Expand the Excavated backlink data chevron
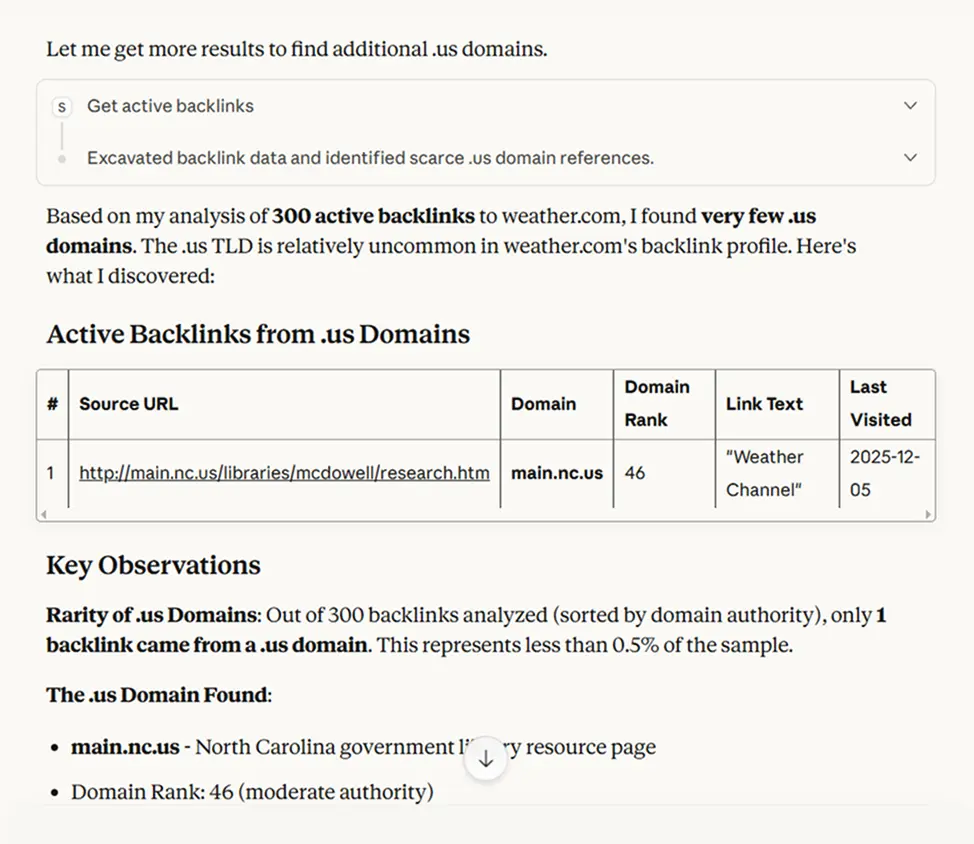974x844 pixels. (909, 158)
